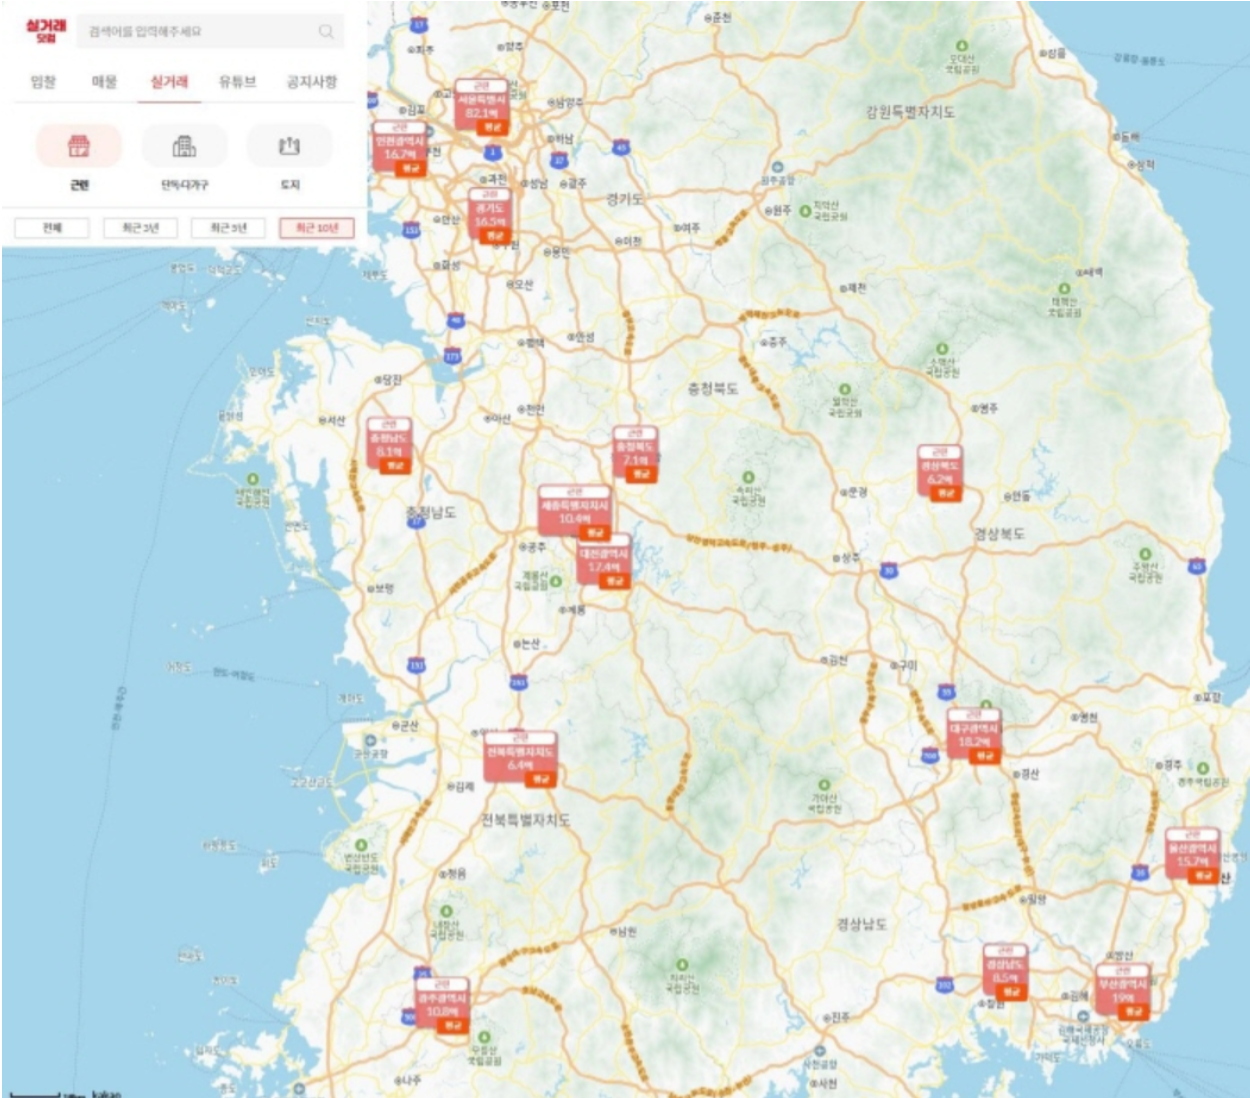The image size is (1250, 1098).
Task: Switch to the 입찰 tab
Action: click(x=43, y=82)
